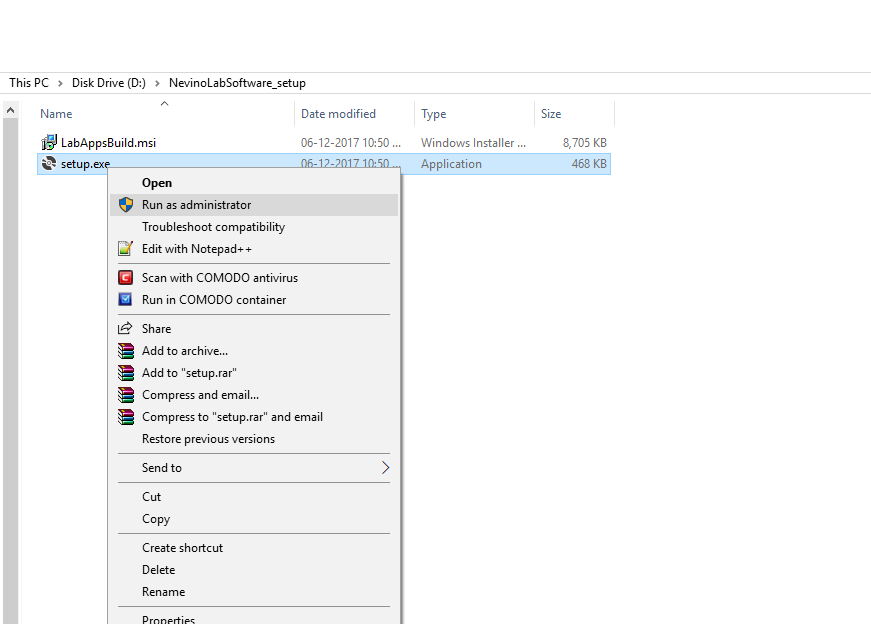Open the chevron after Disk Drive (D:)
The height and width of the screenshot is (624, 871).
158,83
